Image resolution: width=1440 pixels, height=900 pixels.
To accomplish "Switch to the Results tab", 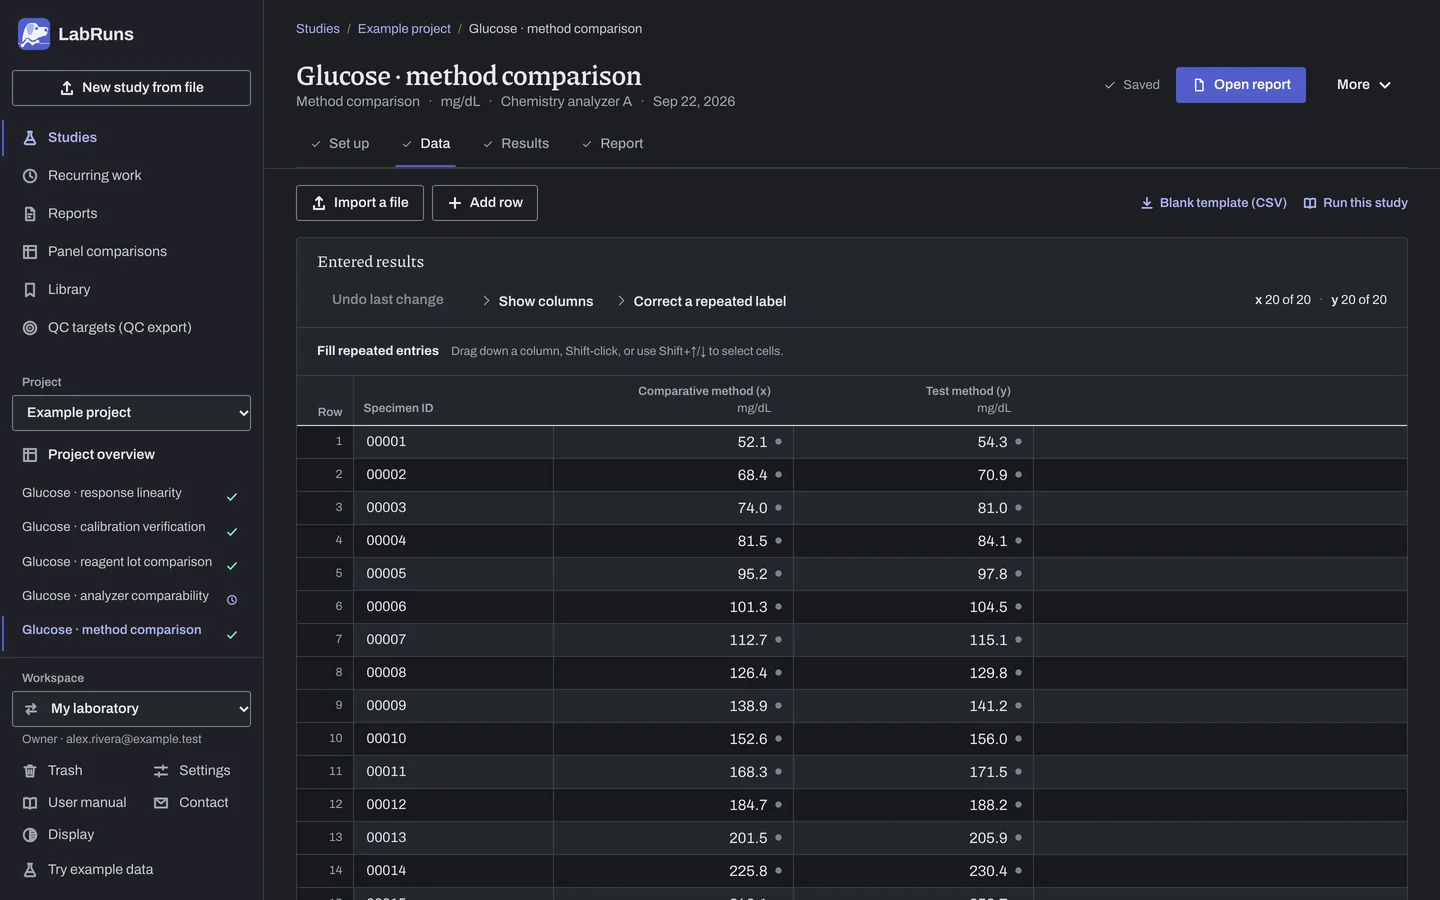I will pos(515,144).
